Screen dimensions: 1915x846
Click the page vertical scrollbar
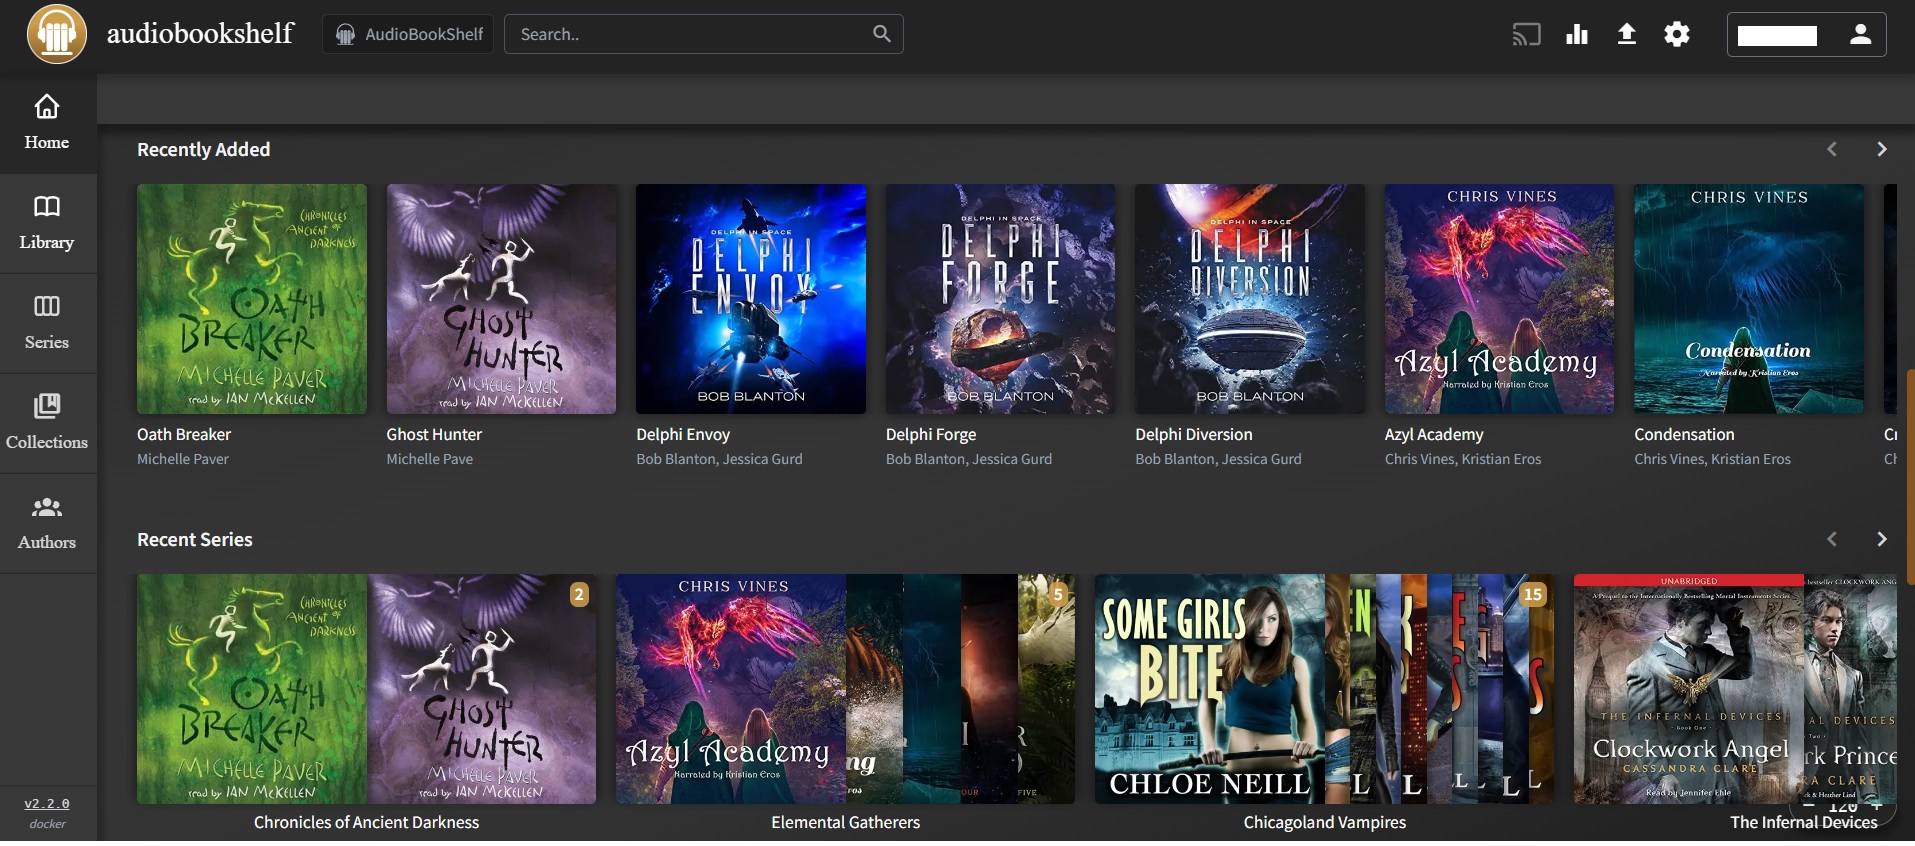(x=1910, y=476)
